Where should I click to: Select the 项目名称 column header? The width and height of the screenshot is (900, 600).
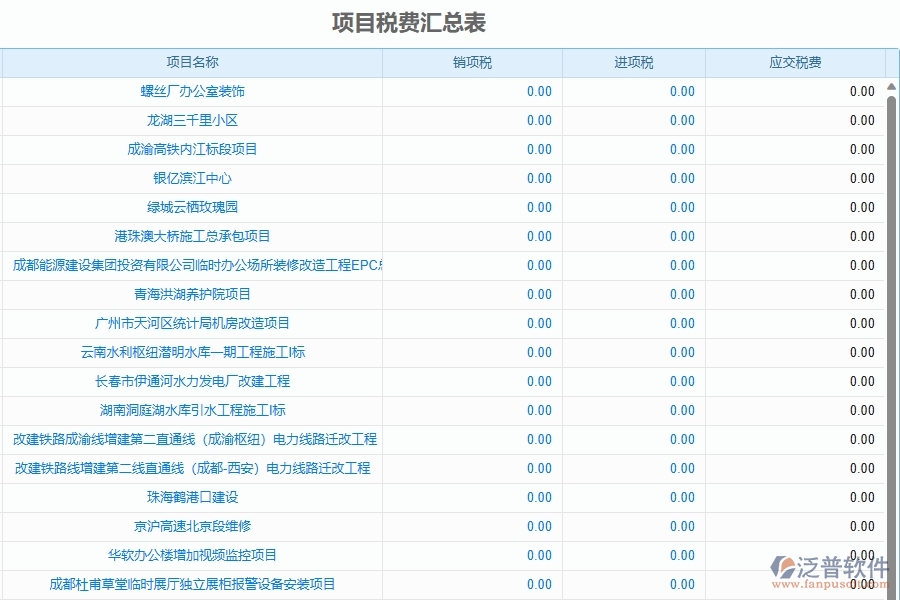(x=192, y=61)
